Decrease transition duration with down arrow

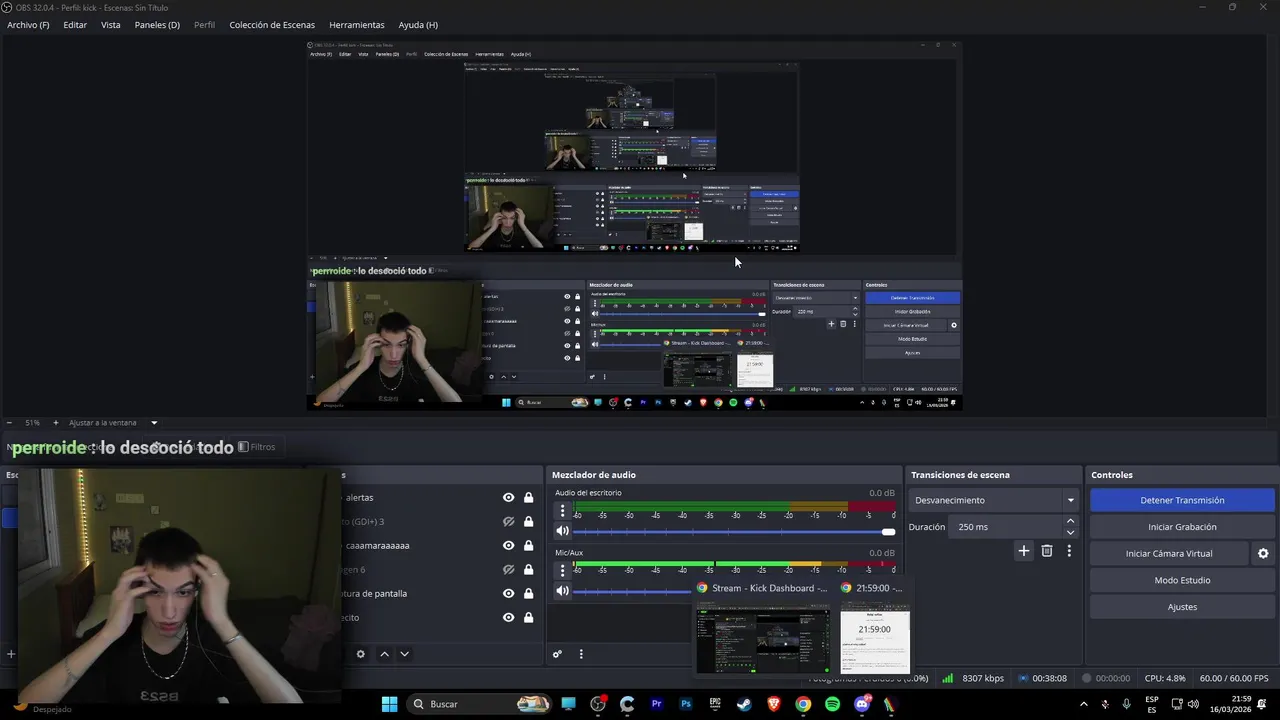pyautogui.click(x=1071, y=532)
